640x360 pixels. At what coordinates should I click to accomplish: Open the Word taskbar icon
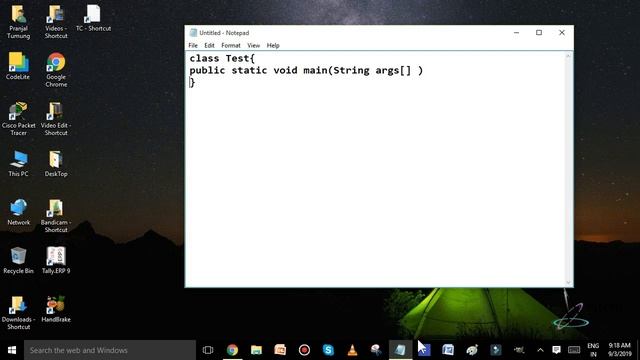(x=448, y=350)
